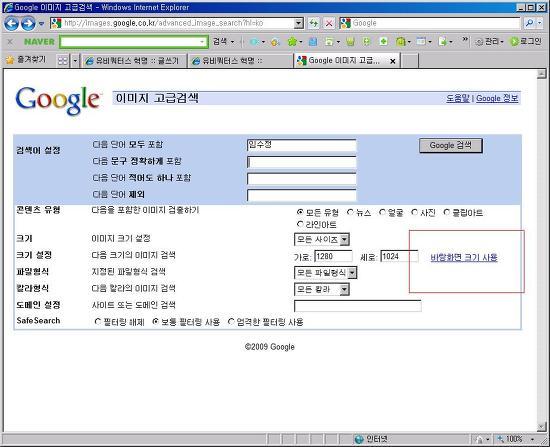Open the 도움말 help link
Image resolution: width=550 pixels, height=447 pixels.
tap(457, 98)
